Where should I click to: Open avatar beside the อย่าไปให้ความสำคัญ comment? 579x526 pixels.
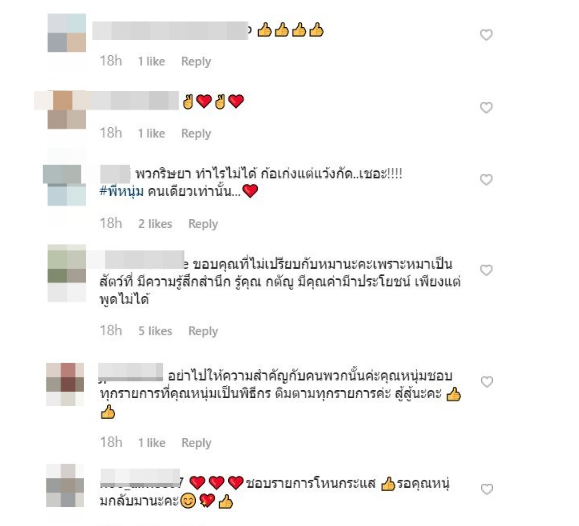[65, 385]
